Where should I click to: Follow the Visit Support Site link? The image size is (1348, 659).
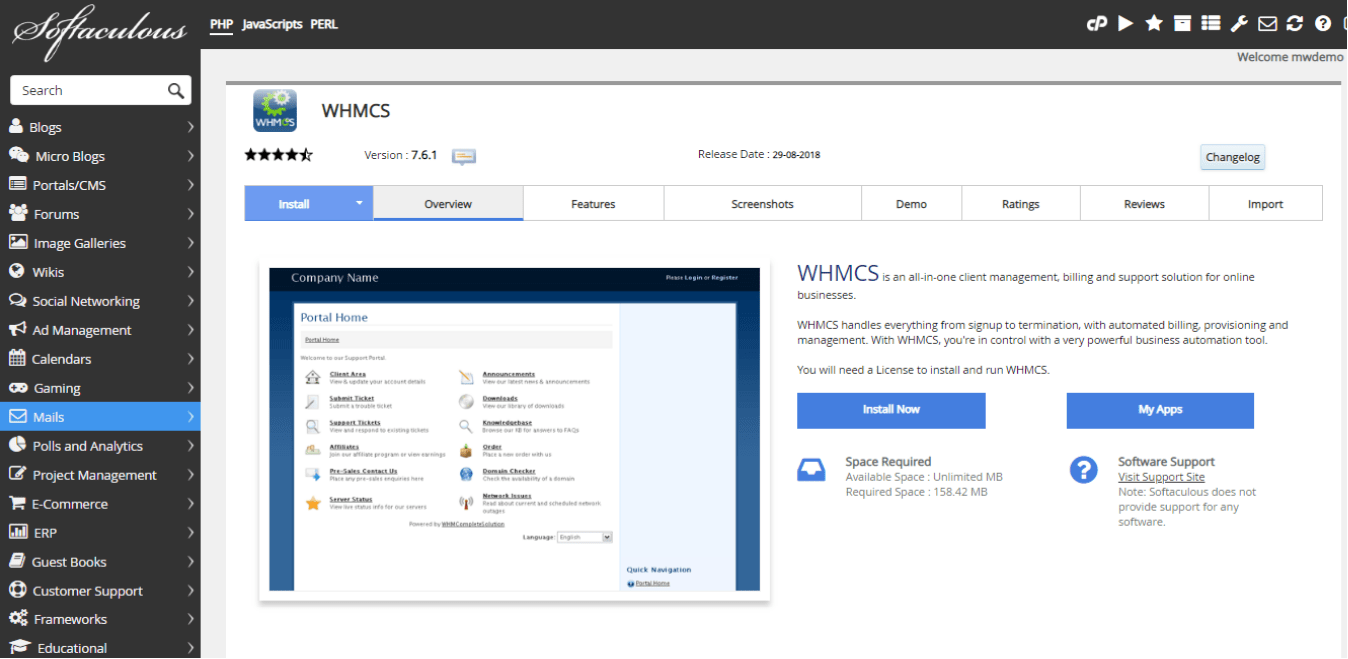click(1161, 477)
